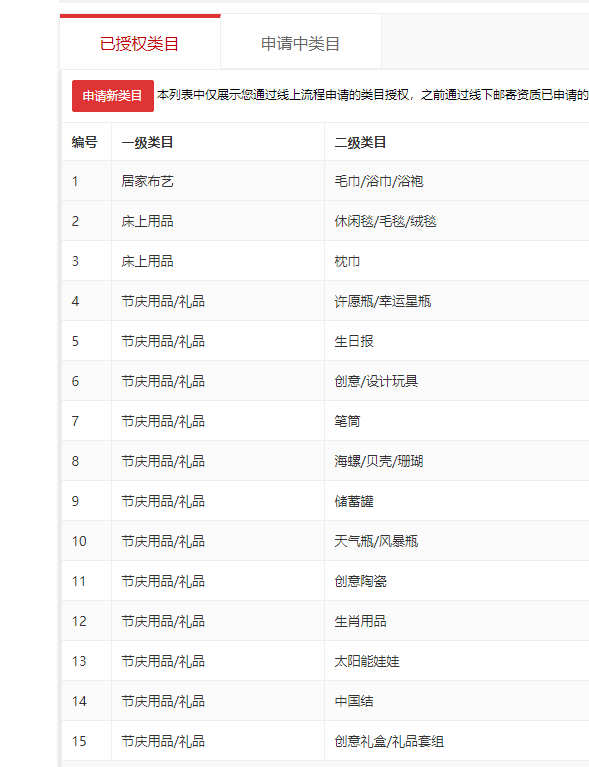The height and width of the screenshot is (767, 589).
Task: Select the 中国结 entry in row 14
Action: point(354,701)
